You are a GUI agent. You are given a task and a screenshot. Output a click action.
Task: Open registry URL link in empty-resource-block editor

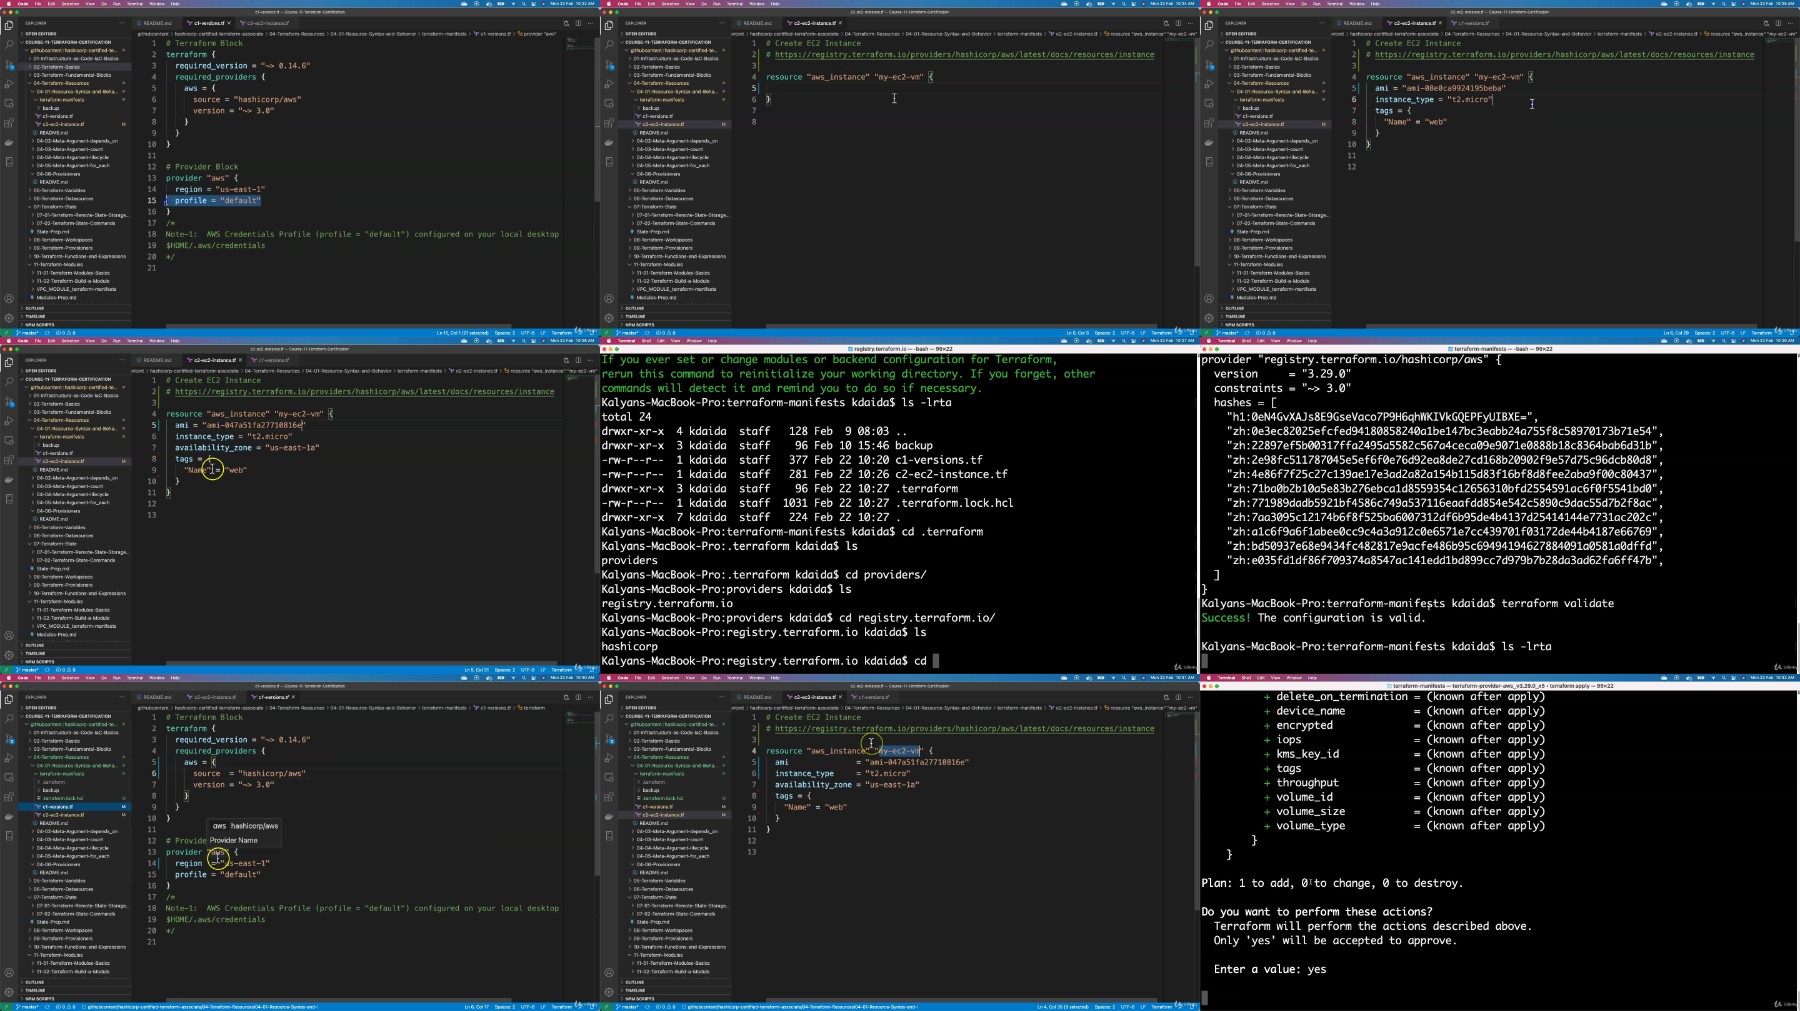[965, 55]
